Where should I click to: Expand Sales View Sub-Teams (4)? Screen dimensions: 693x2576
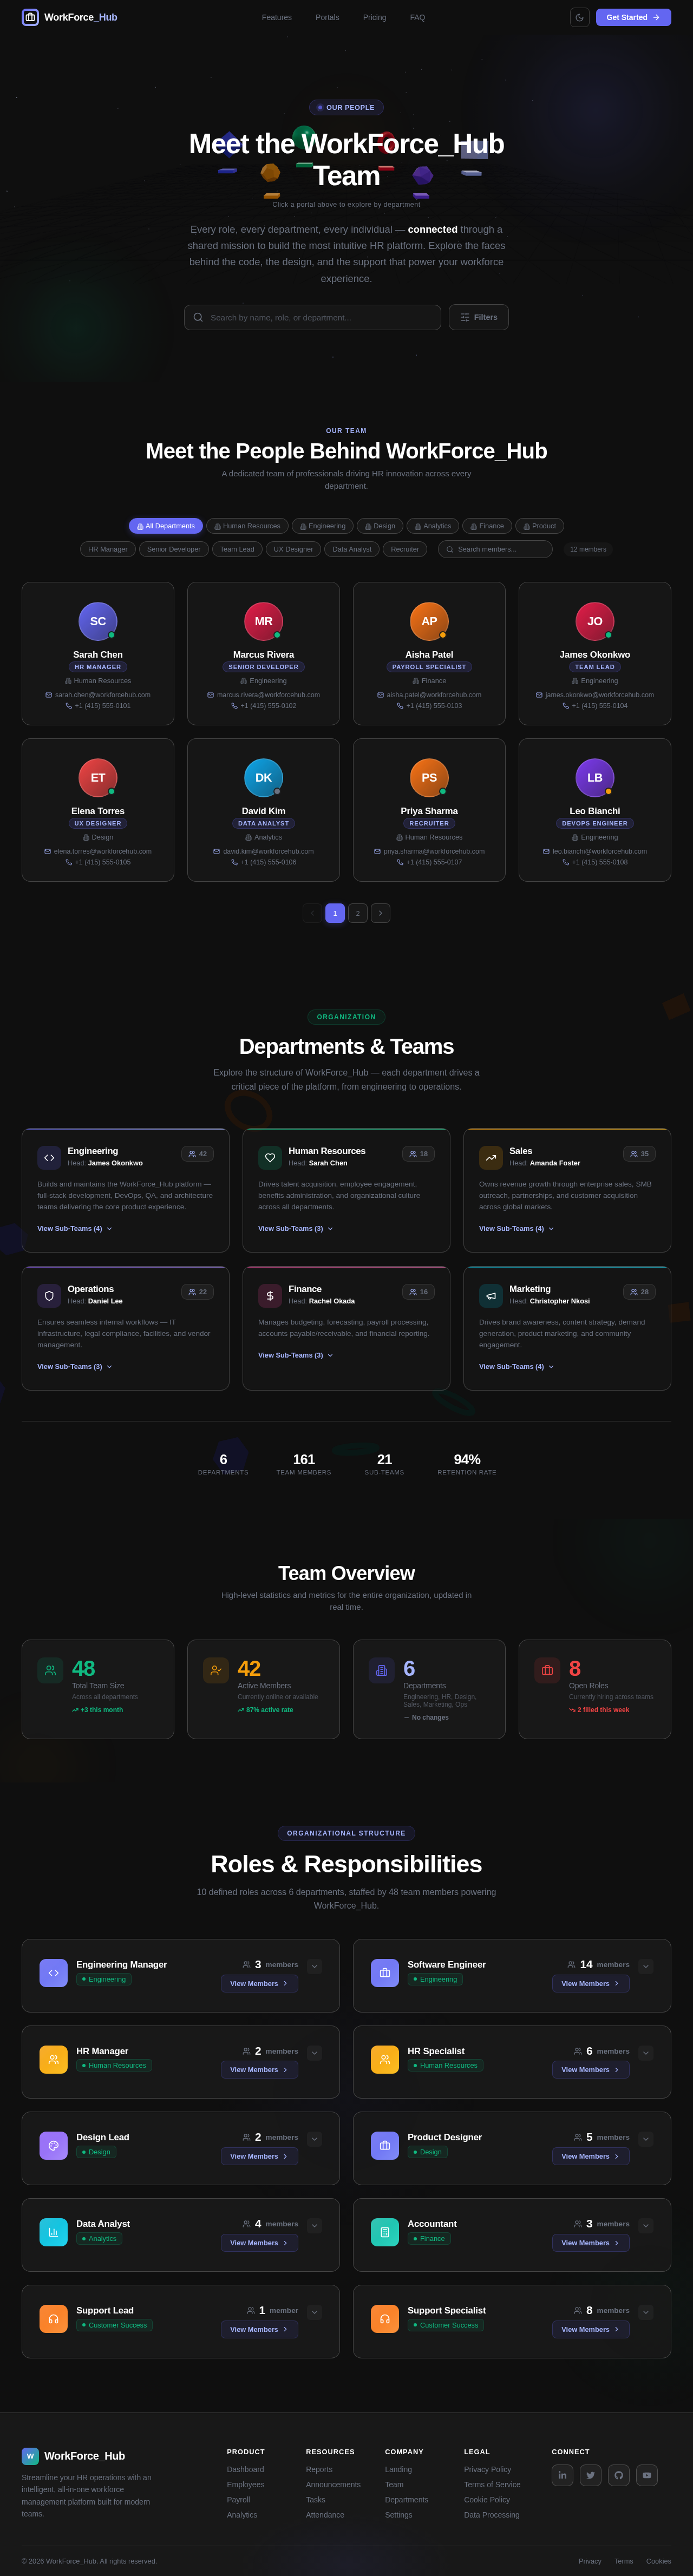tap(517, 1228)
